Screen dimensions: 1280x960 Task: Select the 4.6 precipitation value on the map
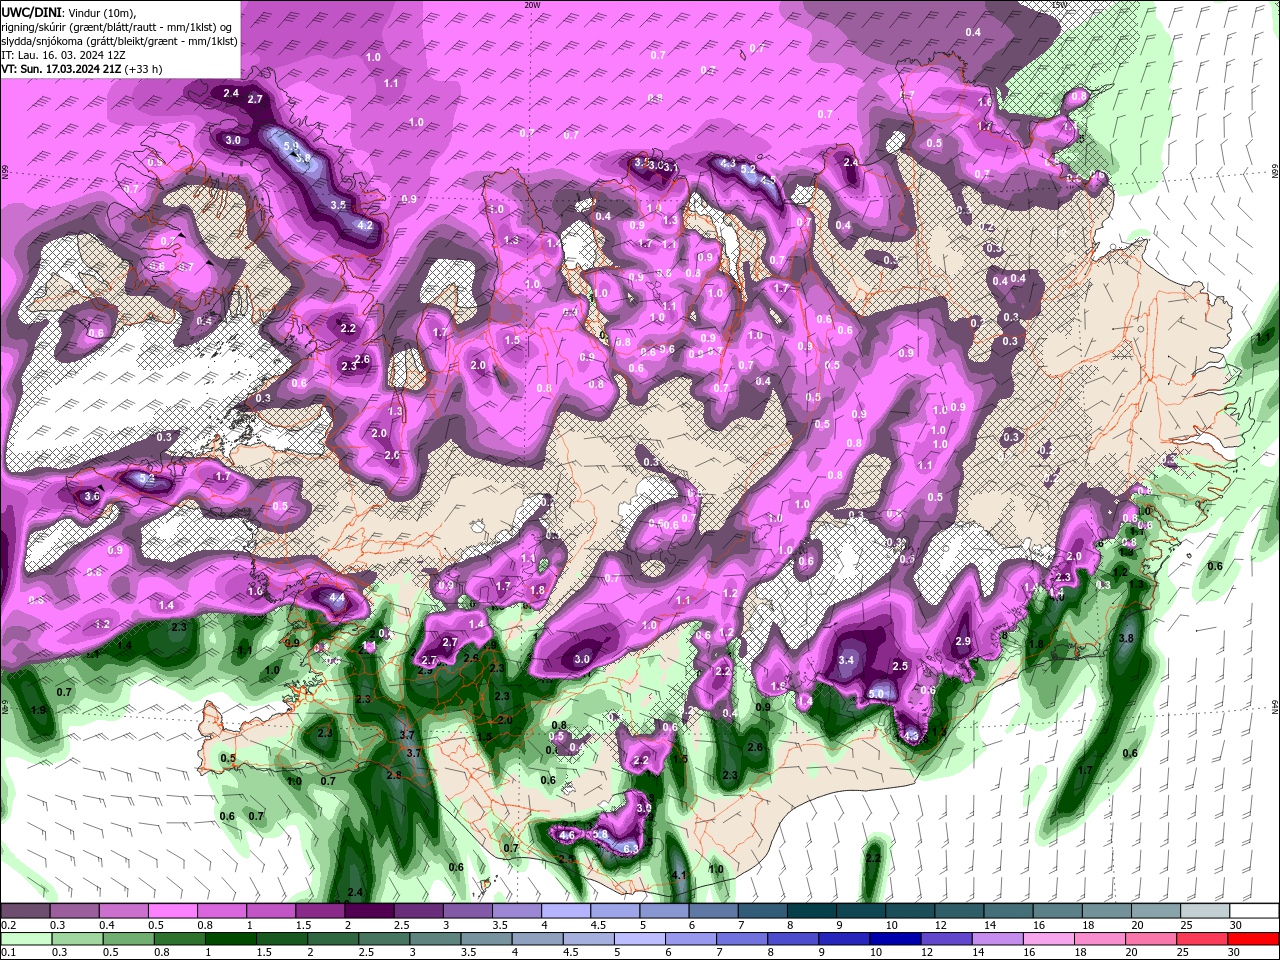click(x=567, y=835)
